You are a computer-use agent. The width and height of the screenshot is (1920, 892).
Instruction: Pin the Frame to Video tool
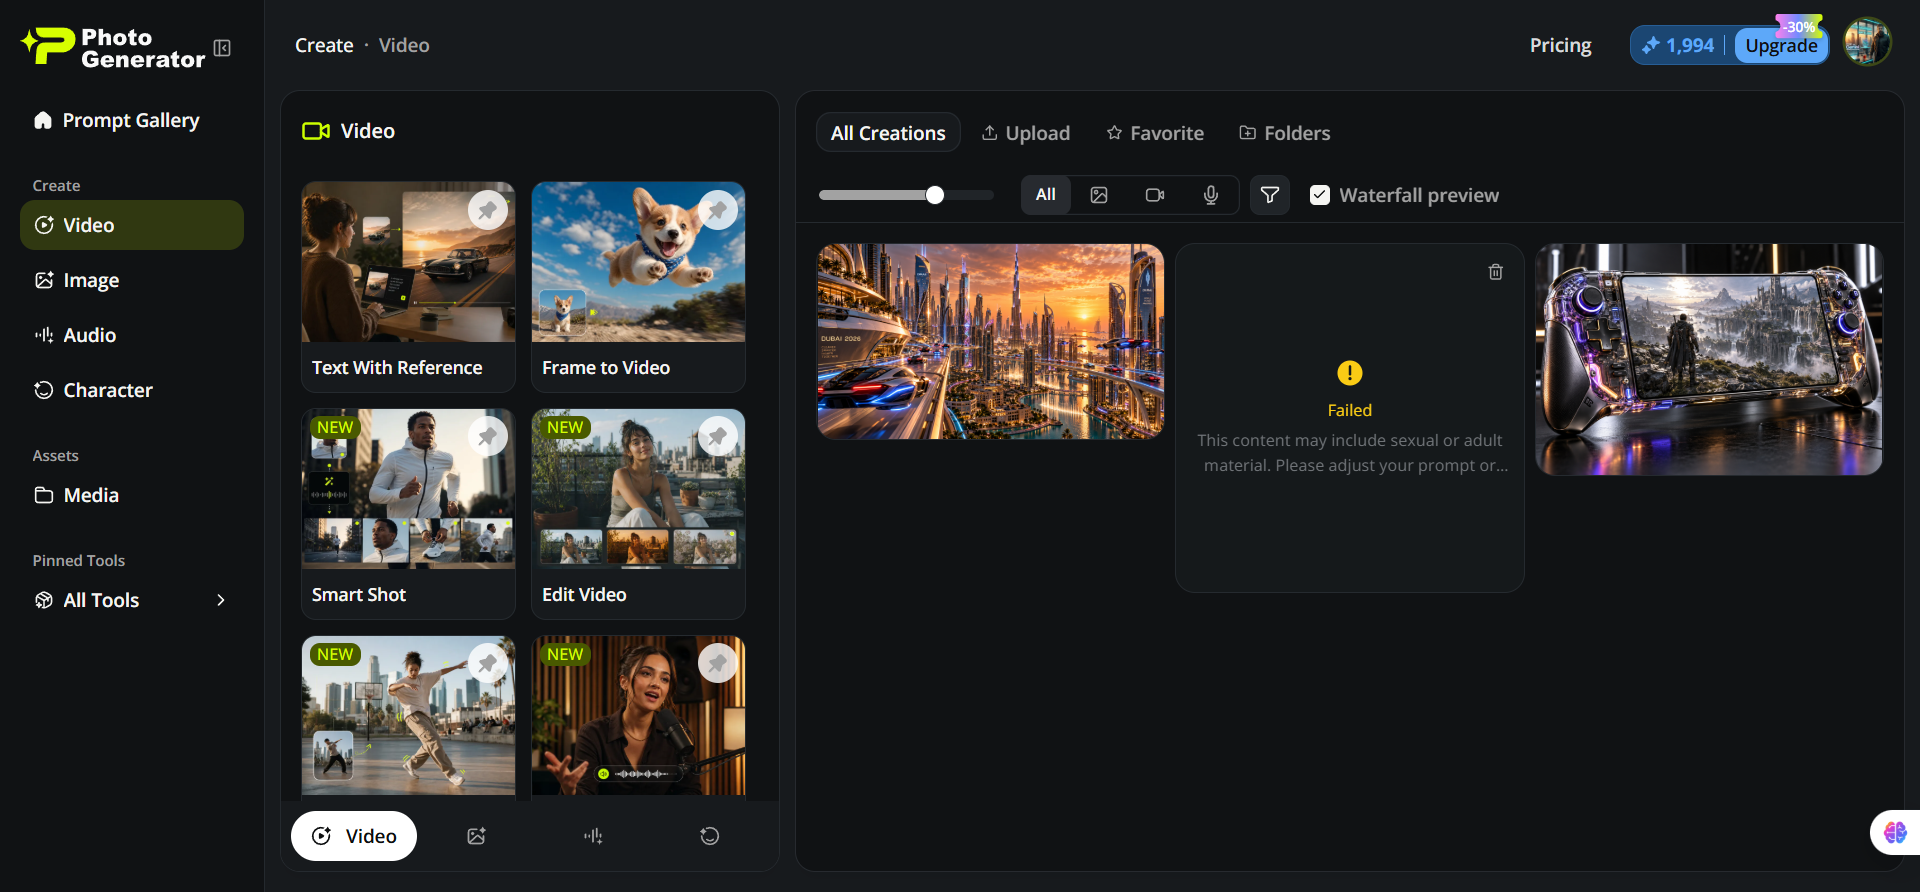718,210
